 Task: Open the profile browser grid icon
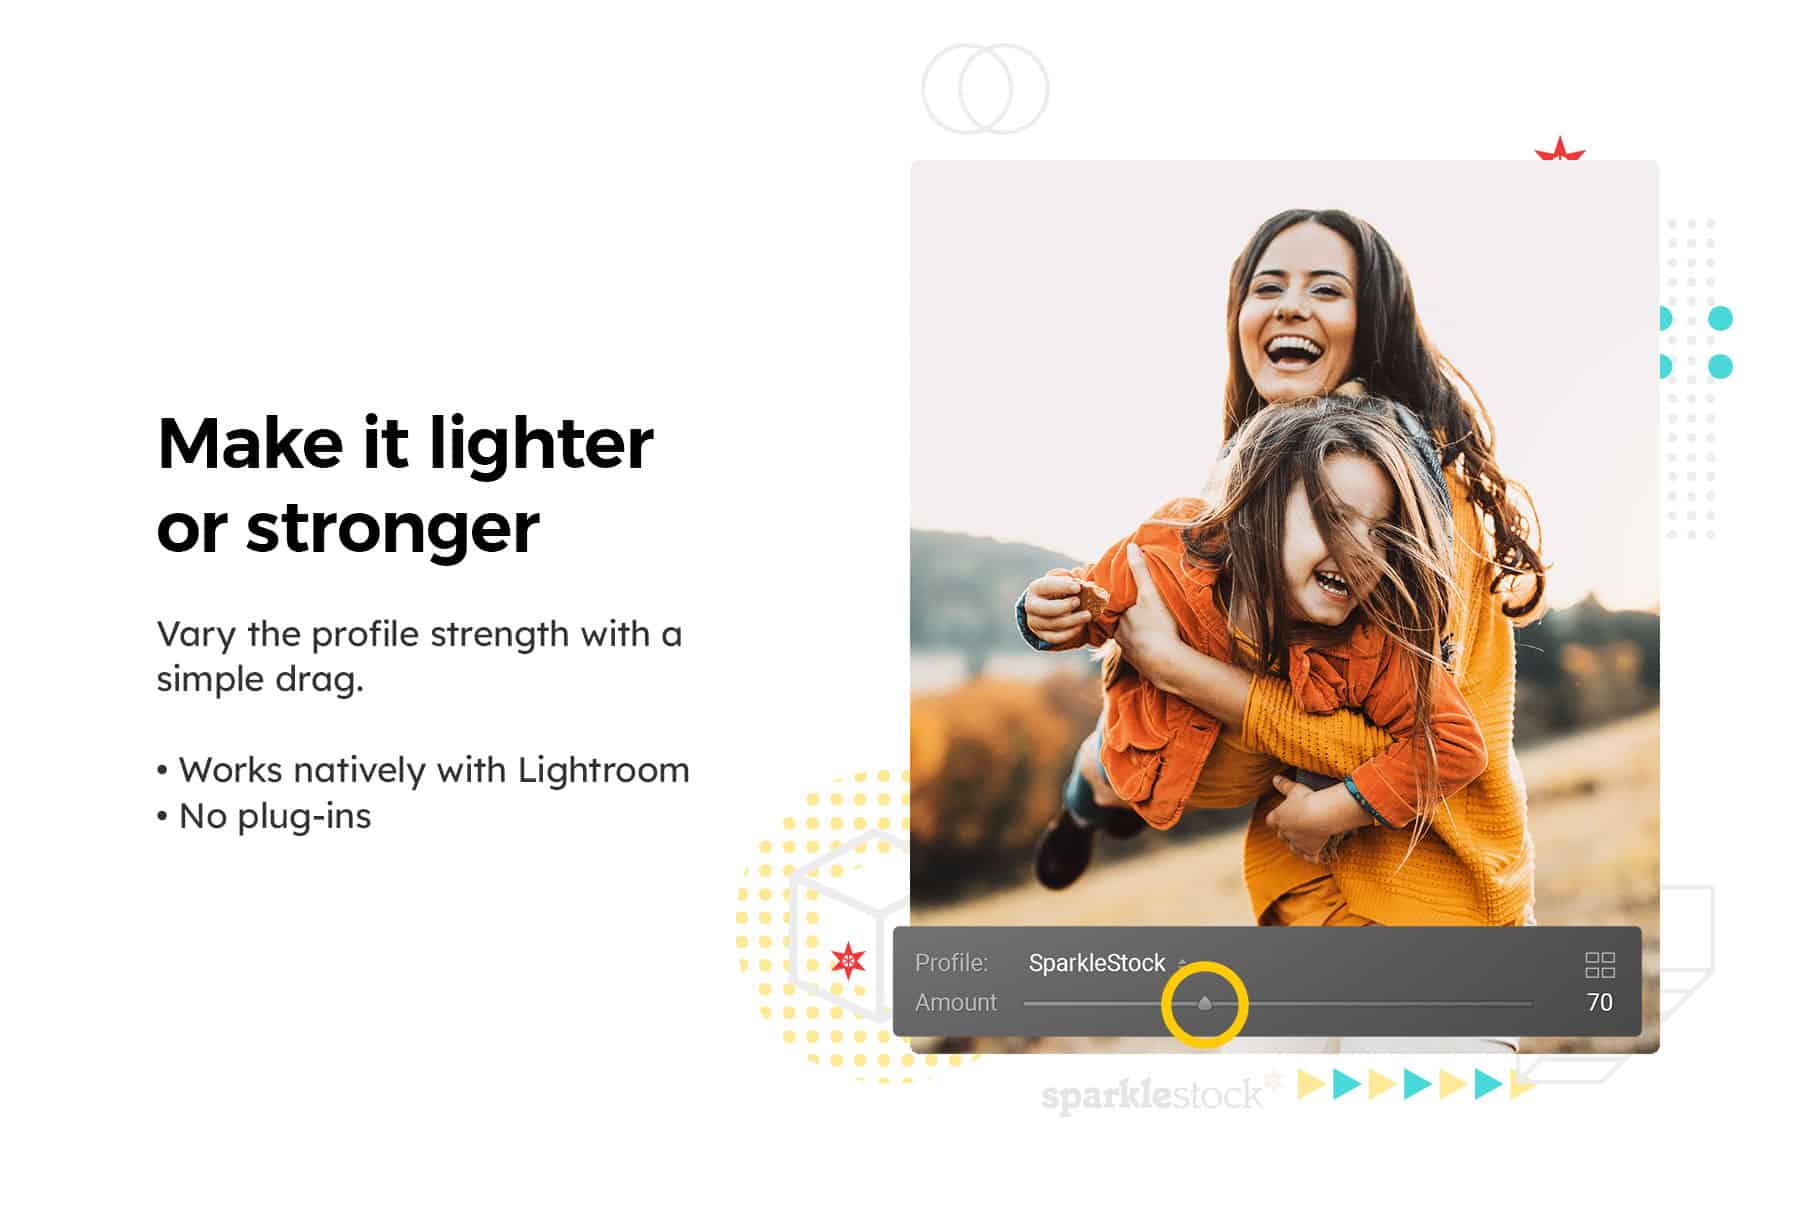1599,964
